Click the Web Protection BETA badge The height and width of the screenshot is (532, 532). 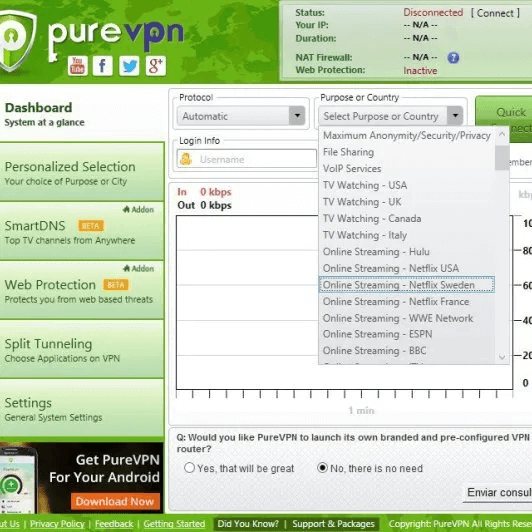(x=116, y=285)
